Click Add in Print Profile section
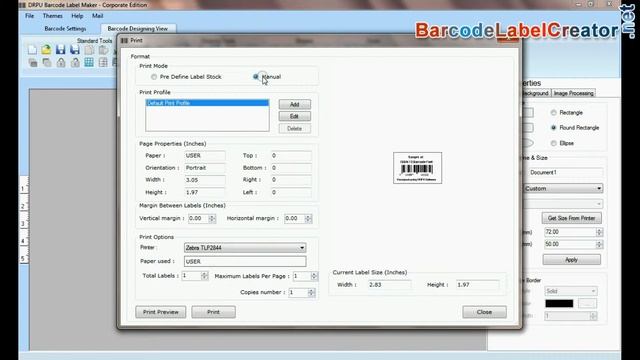 click(295, 104)
